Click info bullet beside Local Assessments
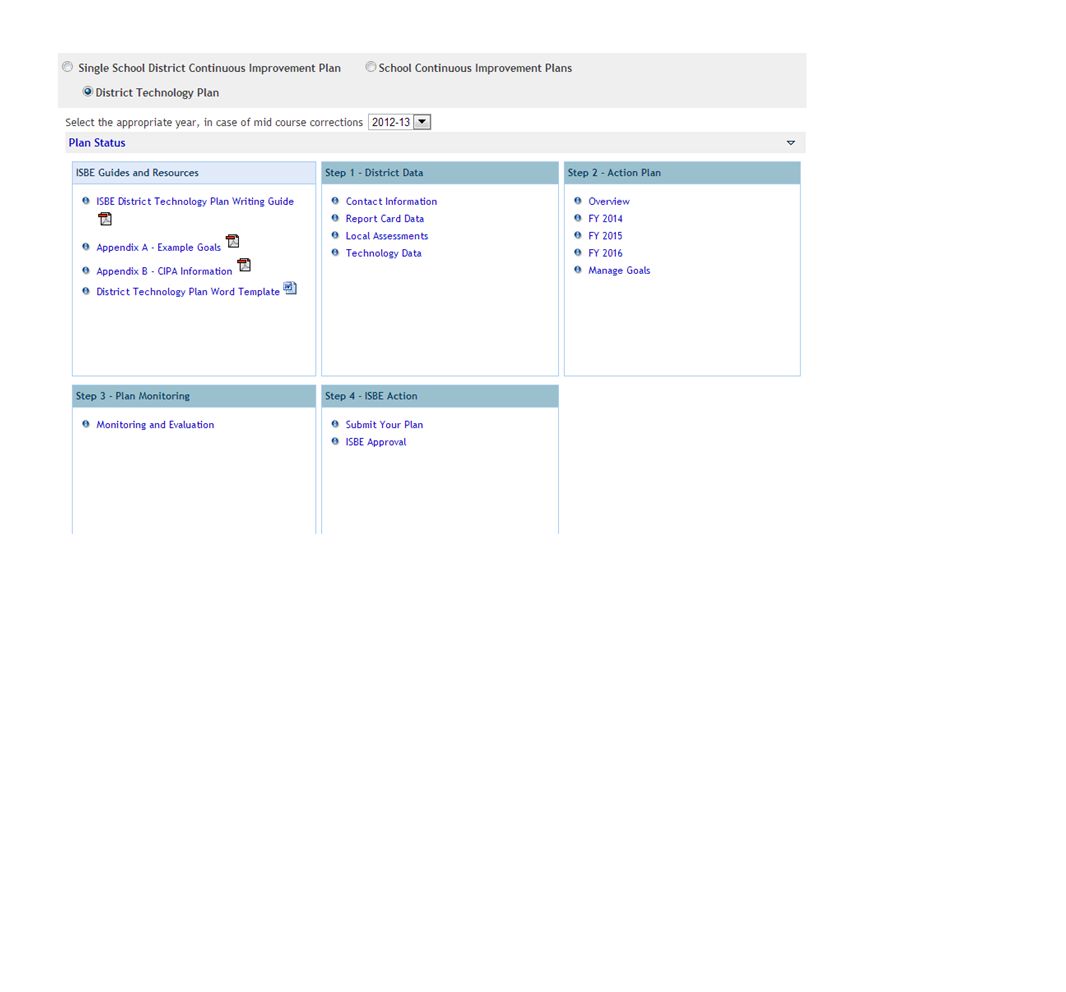Screen dimensions: 1066x992 pos(335,235)
